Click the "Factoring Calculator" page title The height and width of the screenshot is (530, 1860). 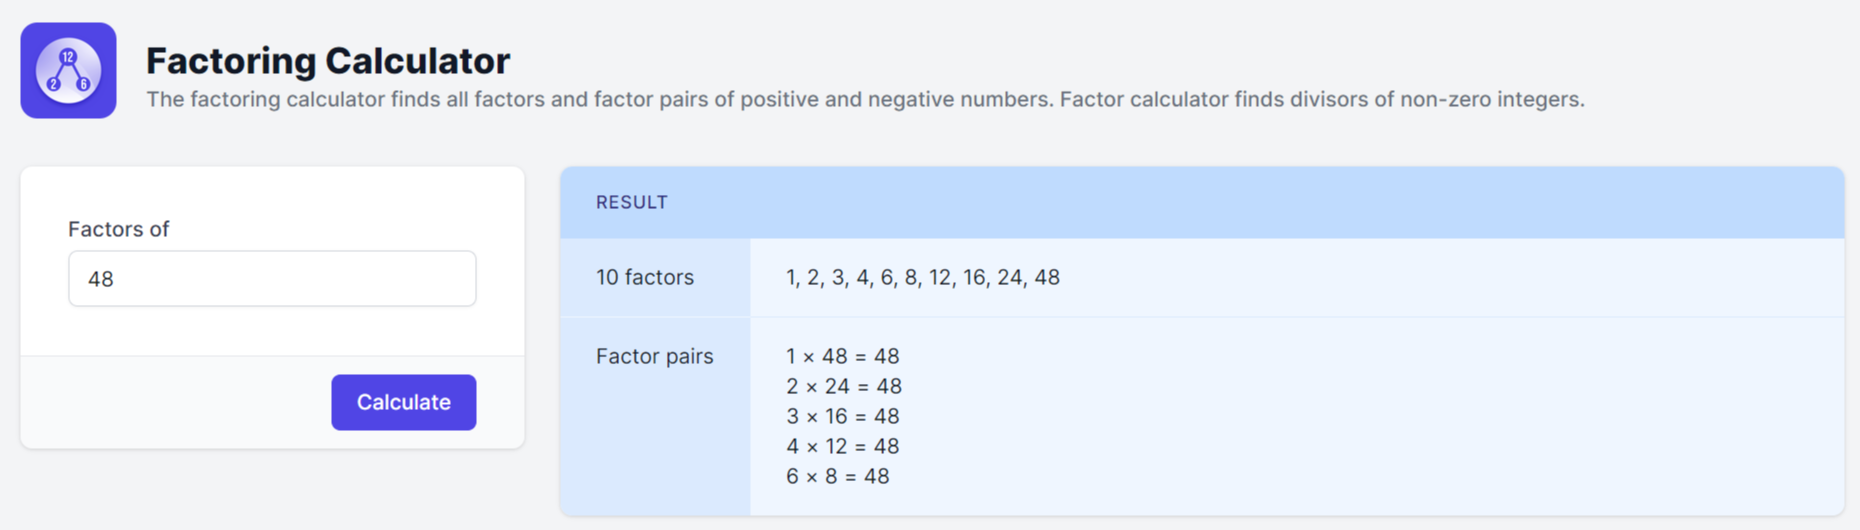pos(327,61)
